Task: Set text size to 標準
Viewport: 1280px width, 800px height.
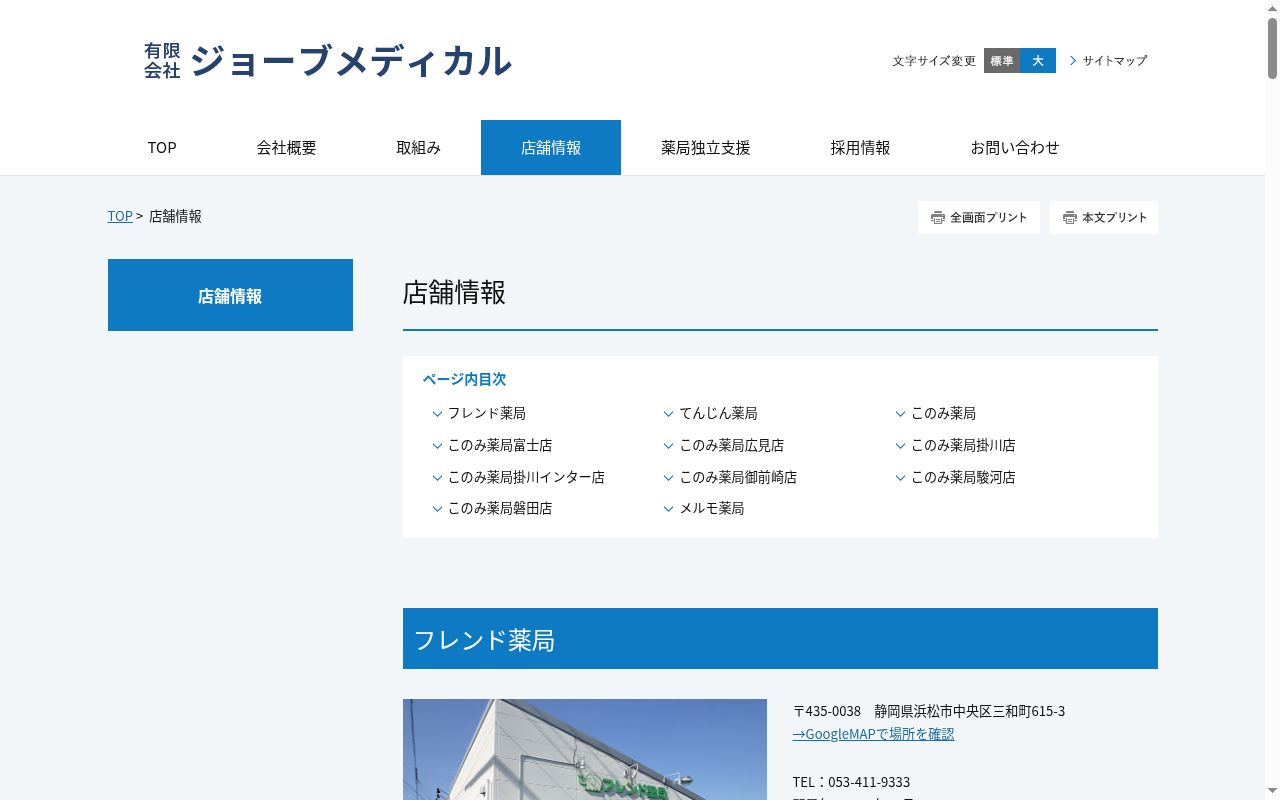Action: (1002, 61)
